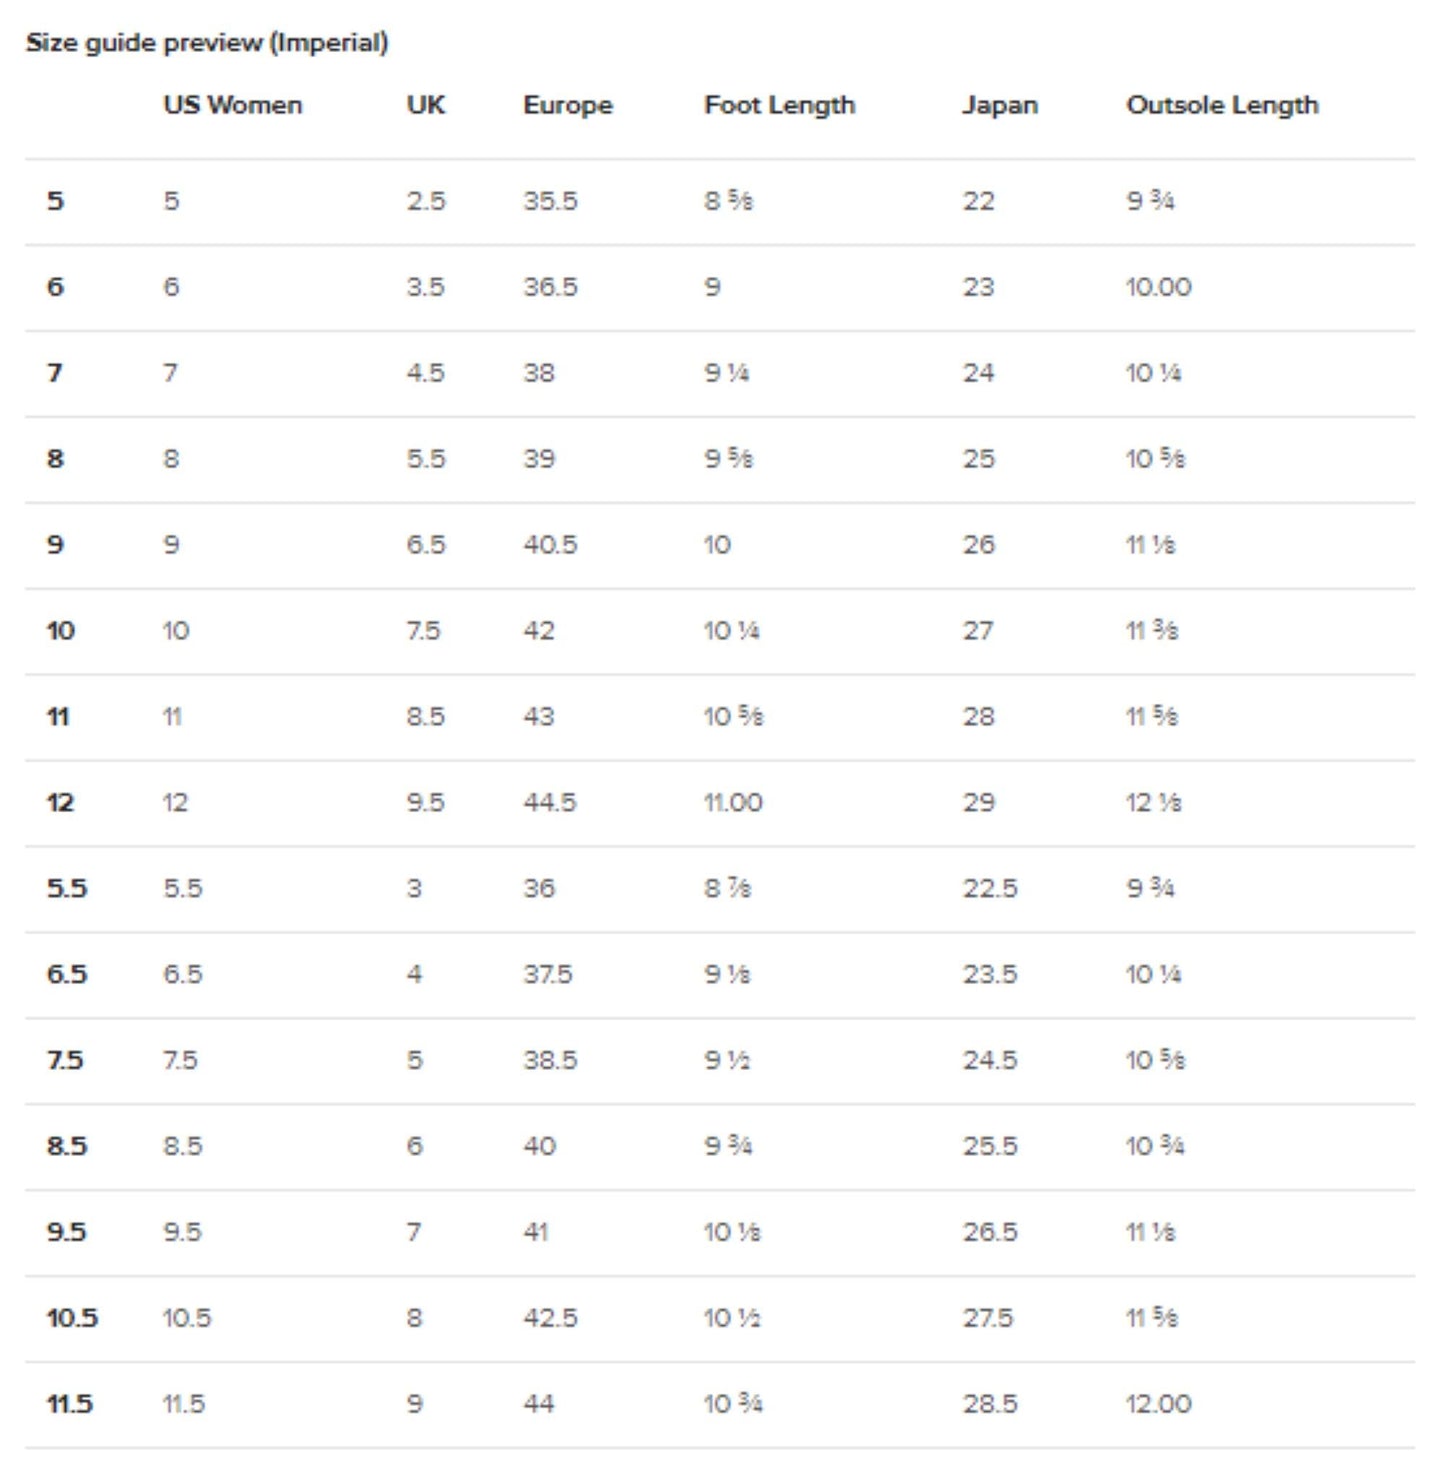
Task: Select the Japan column header
Action: 999,105
